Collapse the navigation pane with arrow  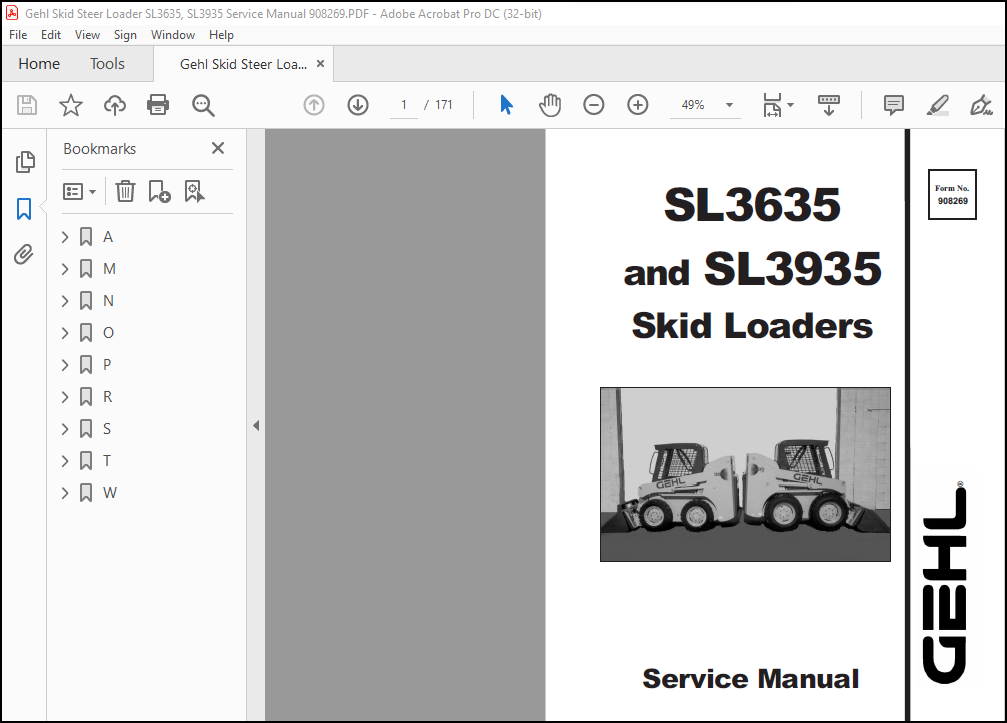point(256,425)
